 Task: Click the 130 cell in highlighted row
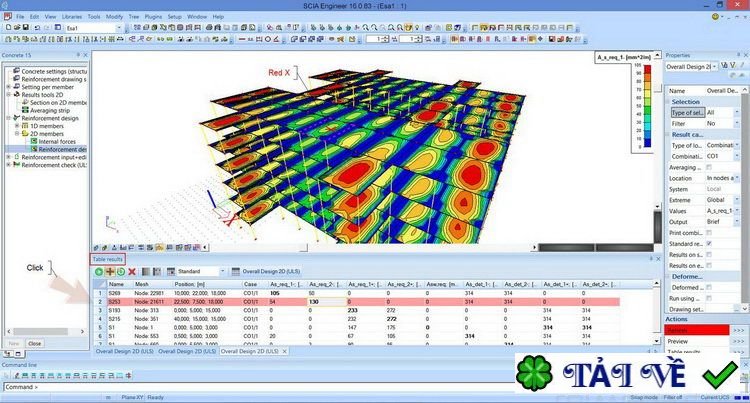(x=327, y=302)
